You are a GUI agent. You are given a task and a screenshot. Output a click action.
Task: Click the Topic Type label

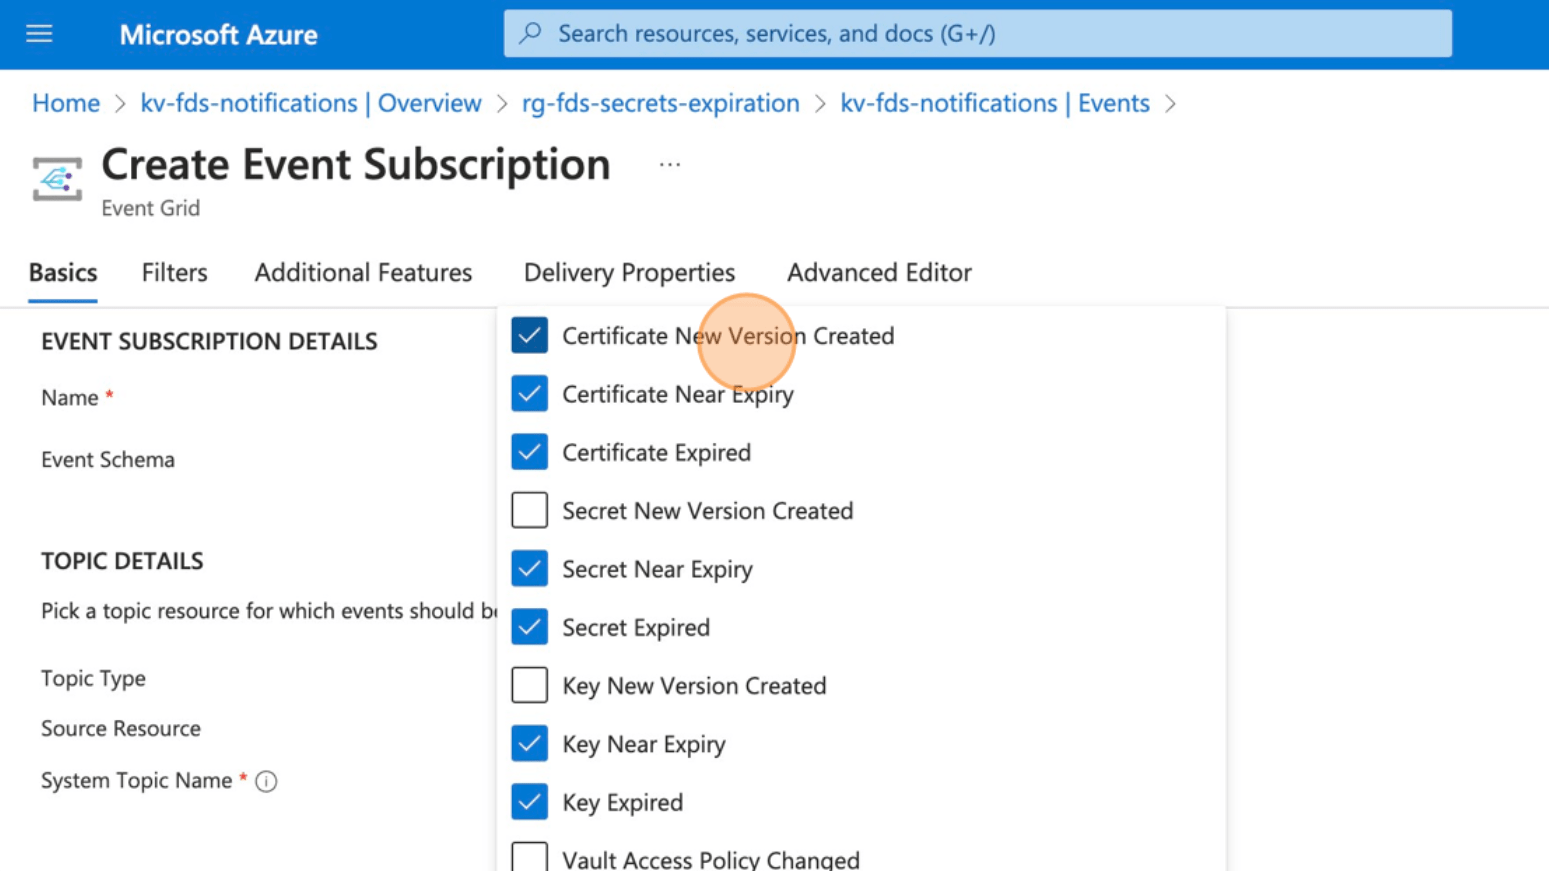[x=93, y=679]
